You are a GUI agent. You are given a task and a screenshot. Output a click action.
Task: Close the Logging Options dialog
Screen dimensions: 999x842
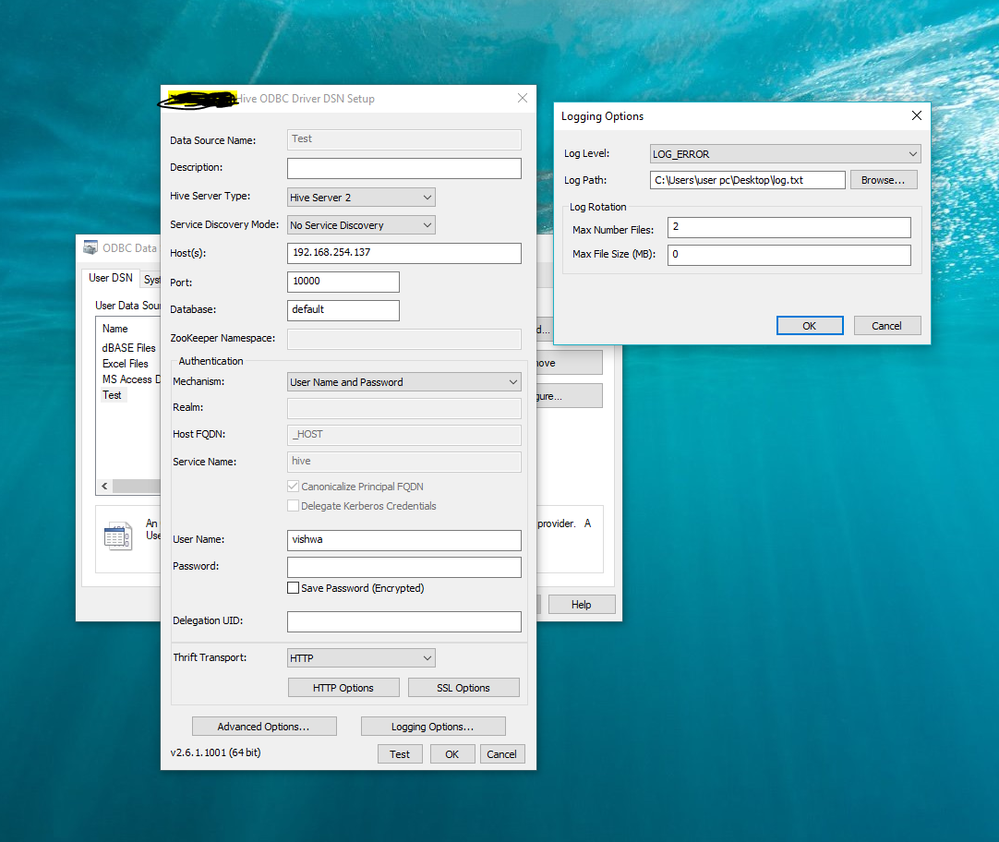916,116
